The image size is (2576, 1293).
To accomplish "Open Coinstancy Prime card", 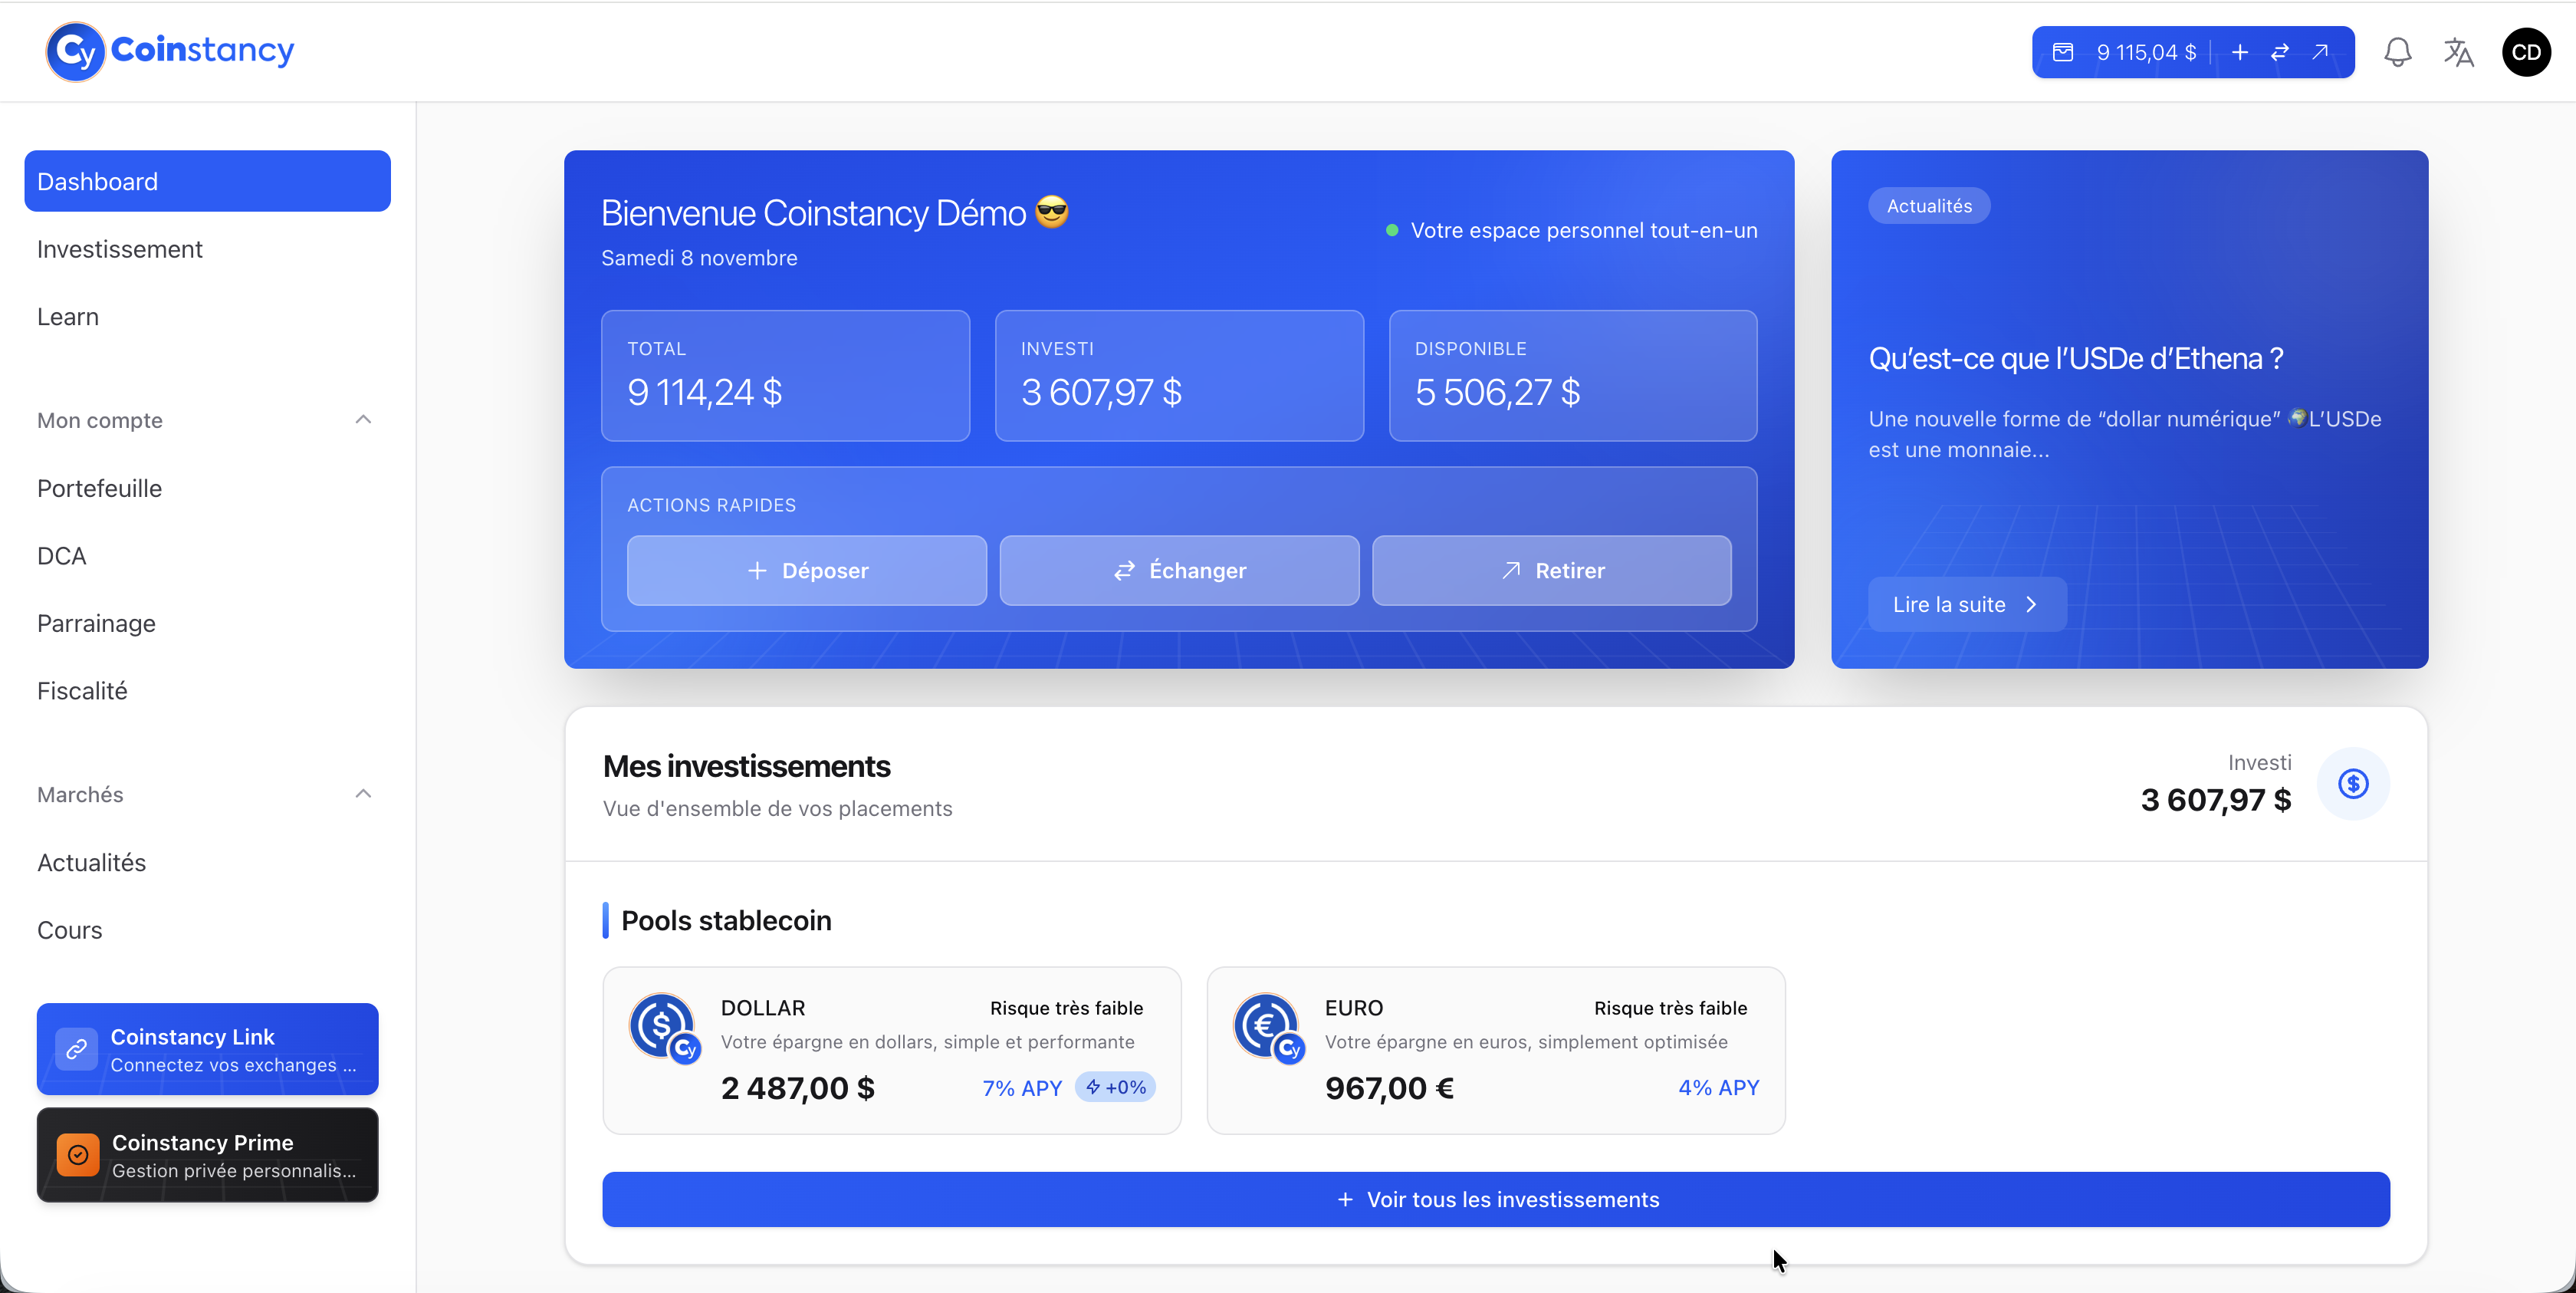I will click(207, 1155).
